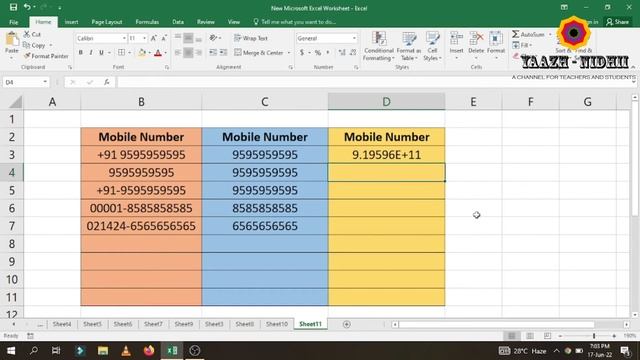
Task: Toggle Wrap Text
Action: click(x=251, y=38)
